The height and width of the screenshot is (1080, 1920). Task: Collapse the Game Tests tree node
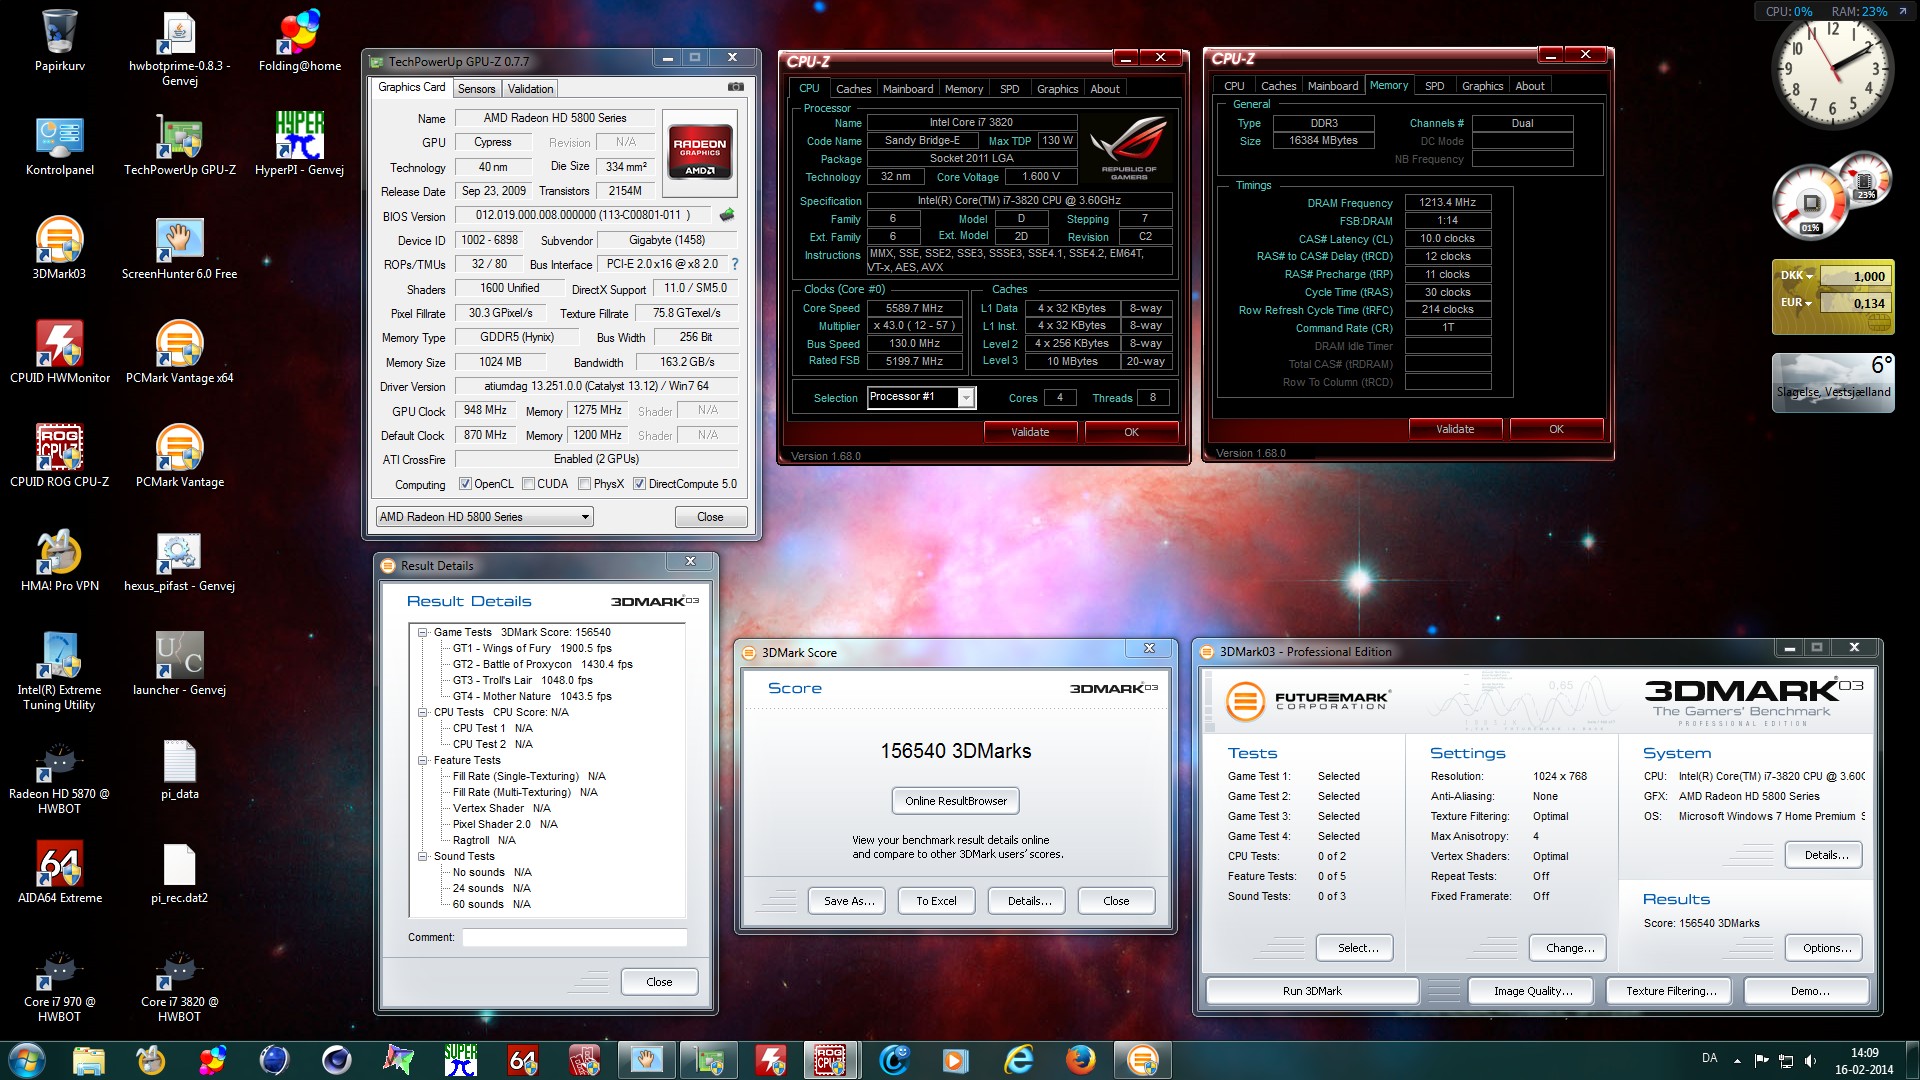423,632
